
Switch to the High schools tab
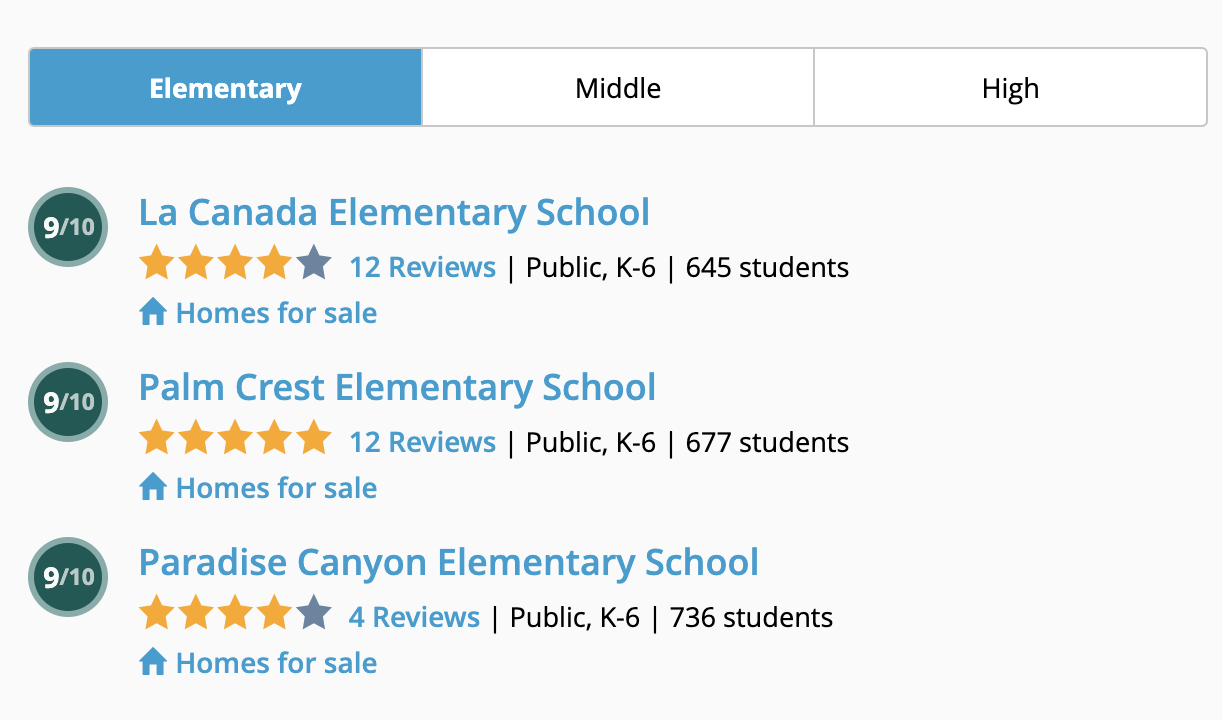1010,87
